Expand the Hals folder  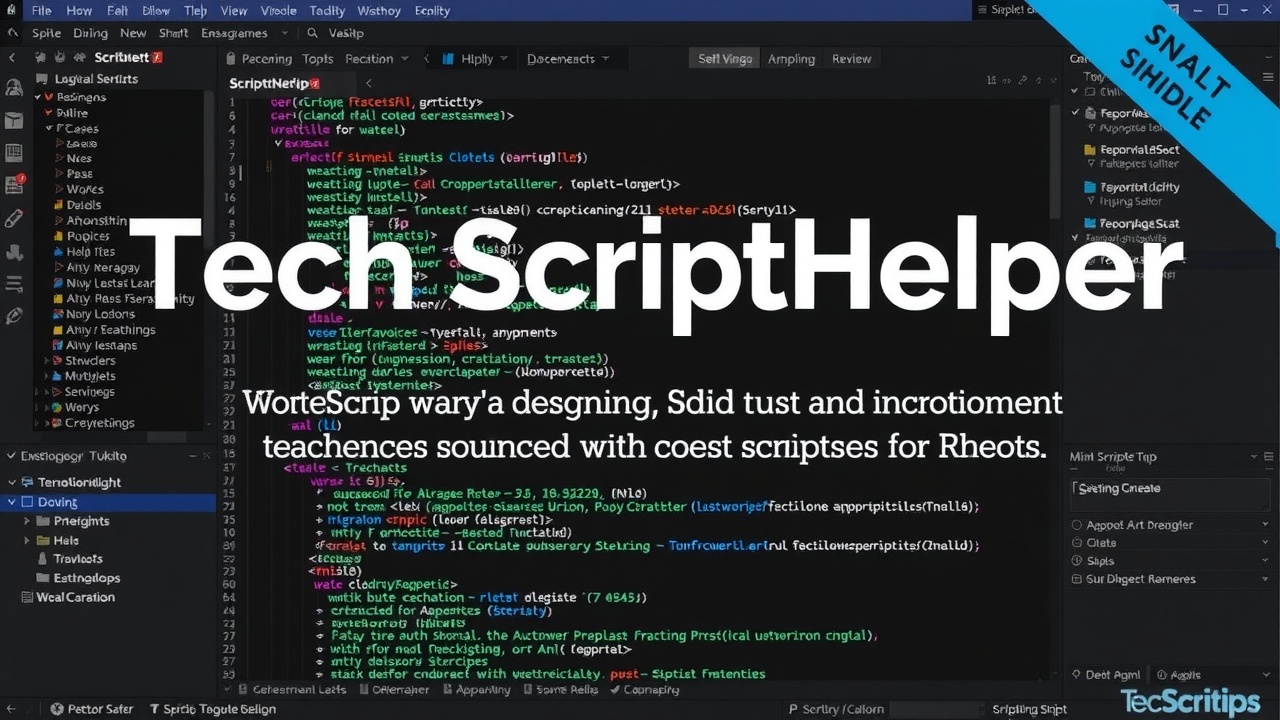(28, 540)
